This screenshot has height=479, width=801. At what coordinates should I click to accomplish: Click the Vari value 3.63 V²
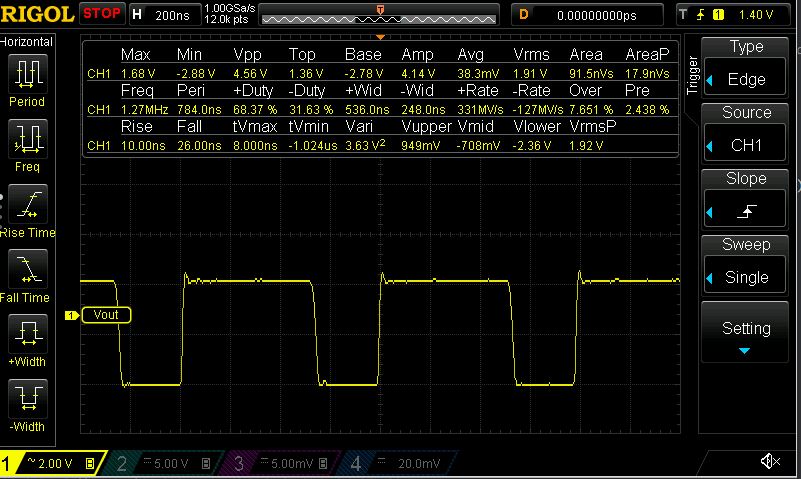[x=365, y=145]
